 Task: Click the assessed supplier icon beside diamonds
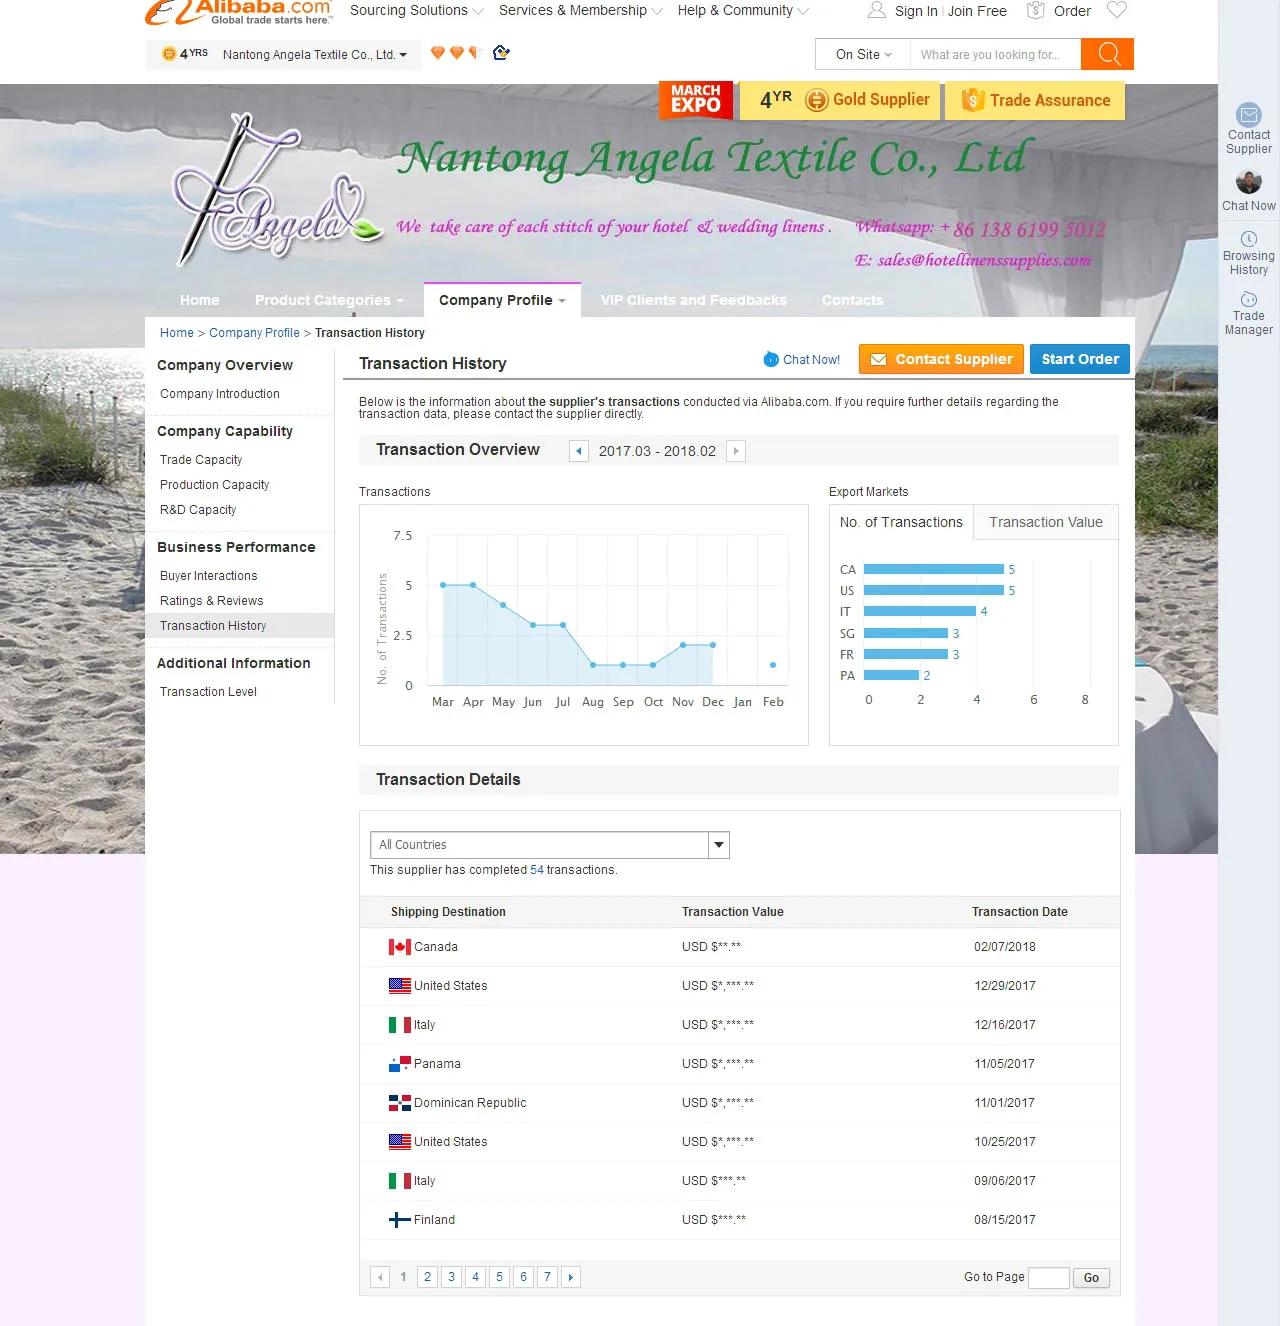(502, 53)
